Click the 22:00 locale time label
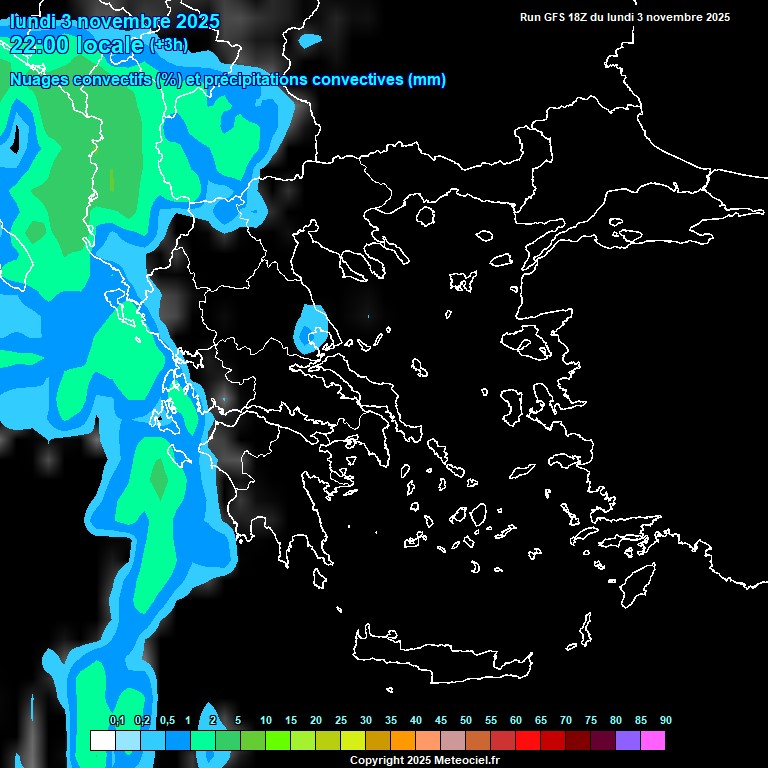 (76, 44)
